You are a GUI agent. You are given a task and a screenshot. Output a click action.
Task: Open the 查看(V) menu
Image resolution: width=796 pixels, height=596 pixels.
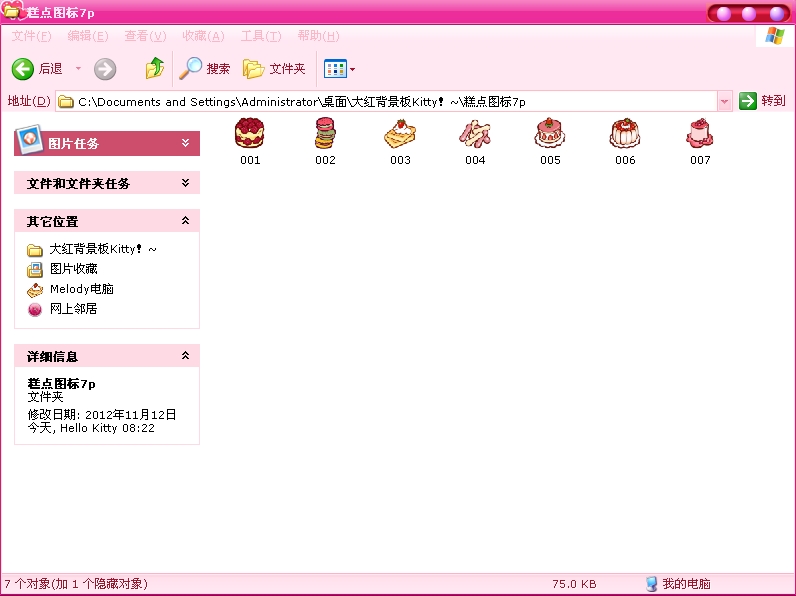click(145, 36)
